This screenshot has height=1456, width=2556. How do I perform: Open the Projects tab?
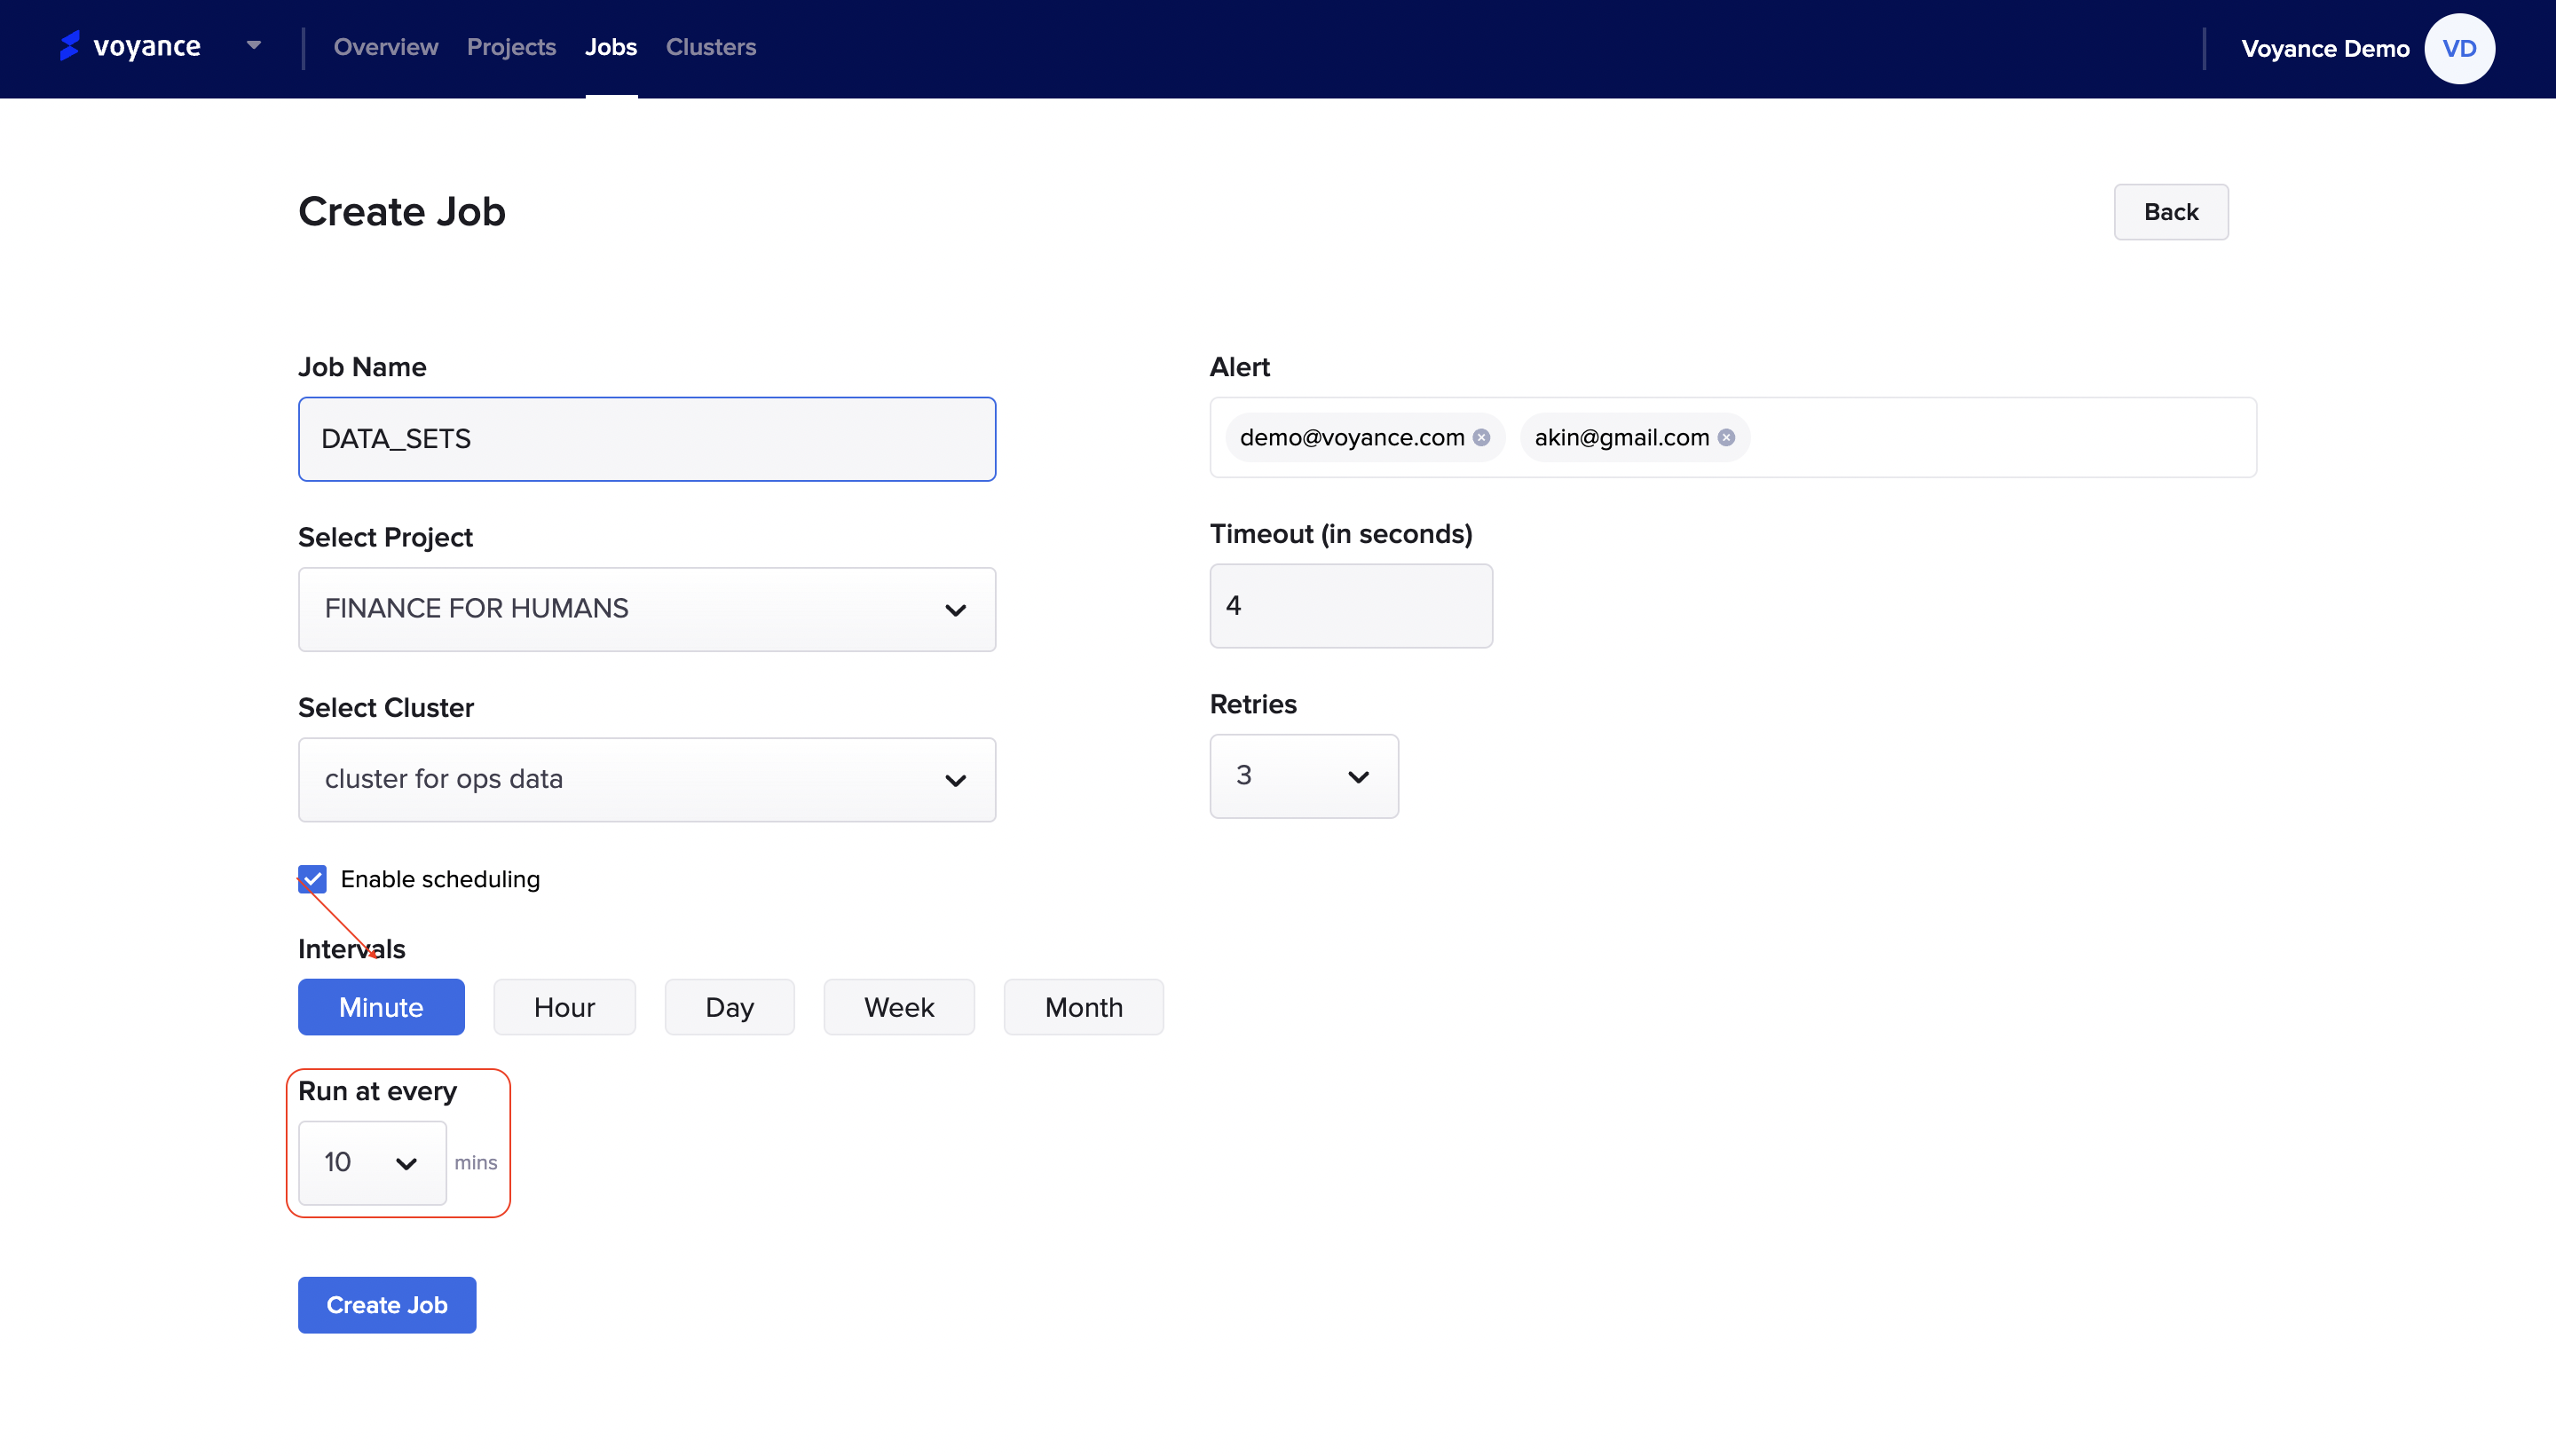coord(511,47)
